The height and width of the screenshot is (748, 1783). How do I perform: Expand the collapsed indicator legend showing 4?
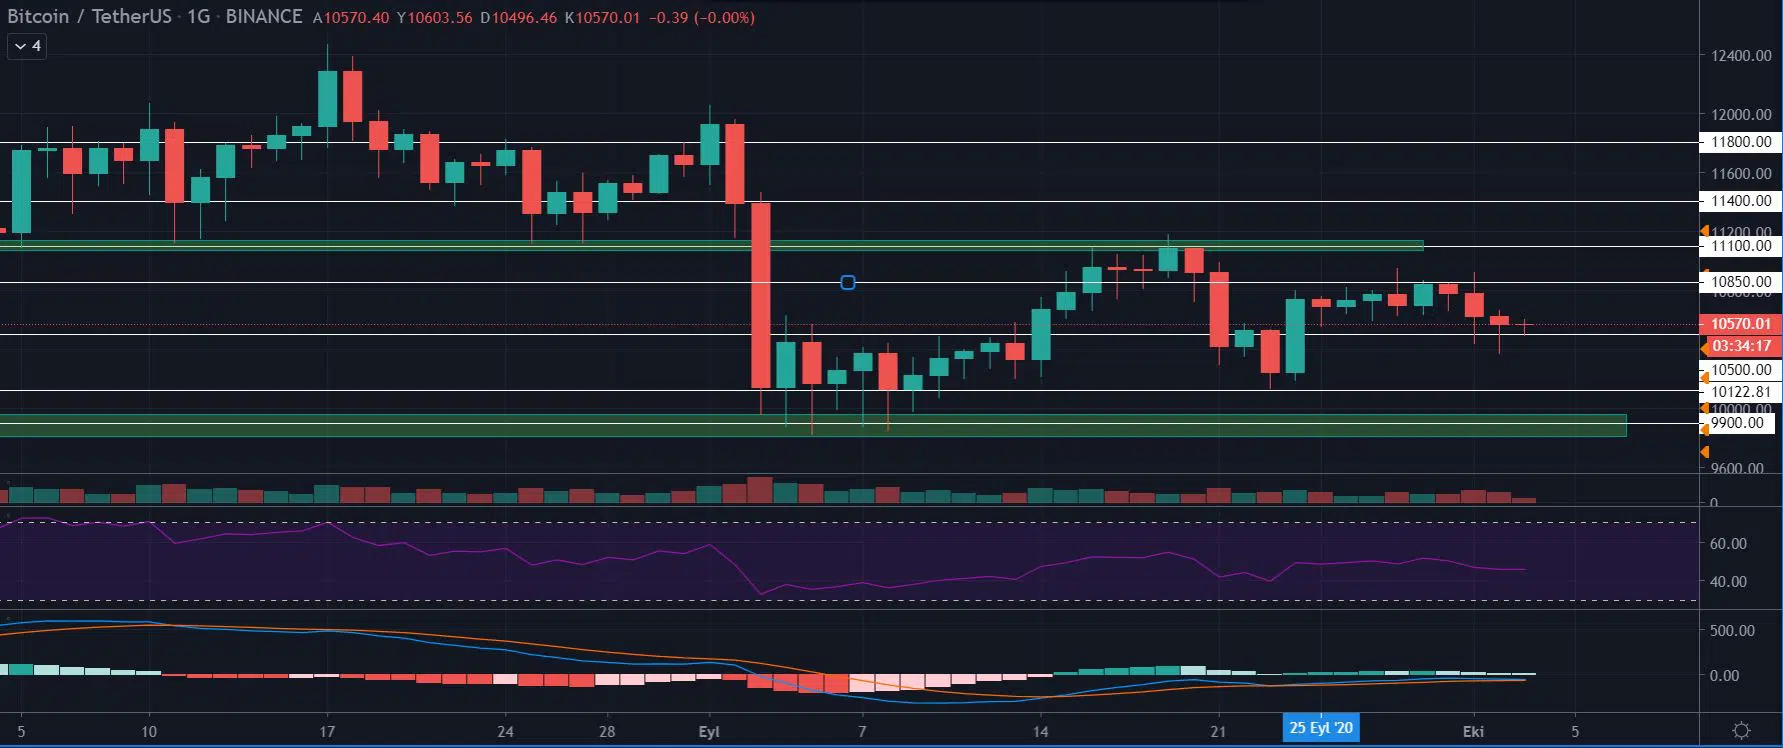(x=27, y=46)
